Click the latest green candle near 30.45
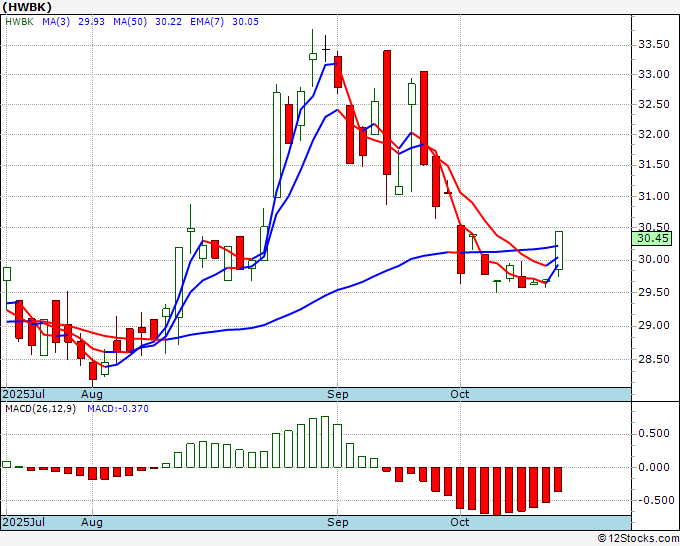Image resolution: width=680 pixels, height=546 pixels. click(559, 250)
